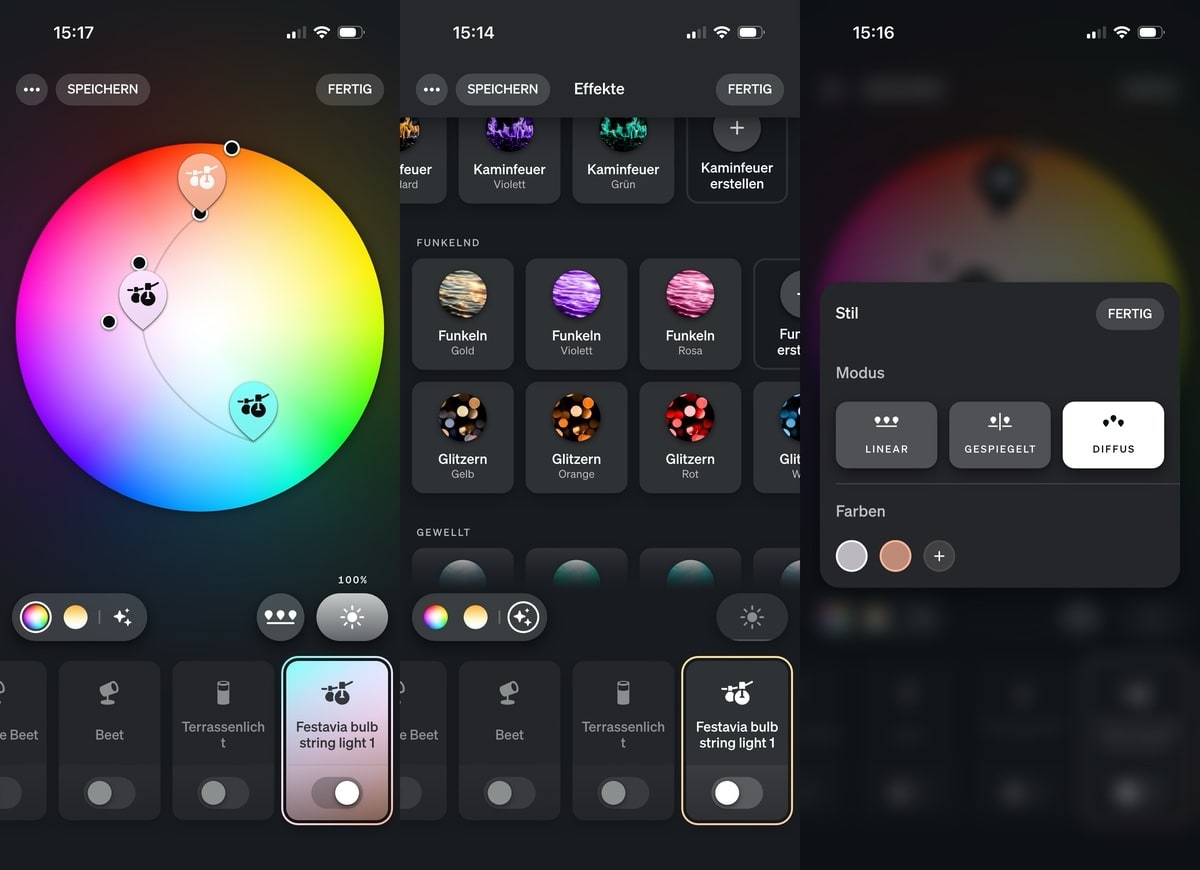Tap the plus icon on Kaminfeuer erstellen
1200x870 pixels.
(x=737, y=130)
